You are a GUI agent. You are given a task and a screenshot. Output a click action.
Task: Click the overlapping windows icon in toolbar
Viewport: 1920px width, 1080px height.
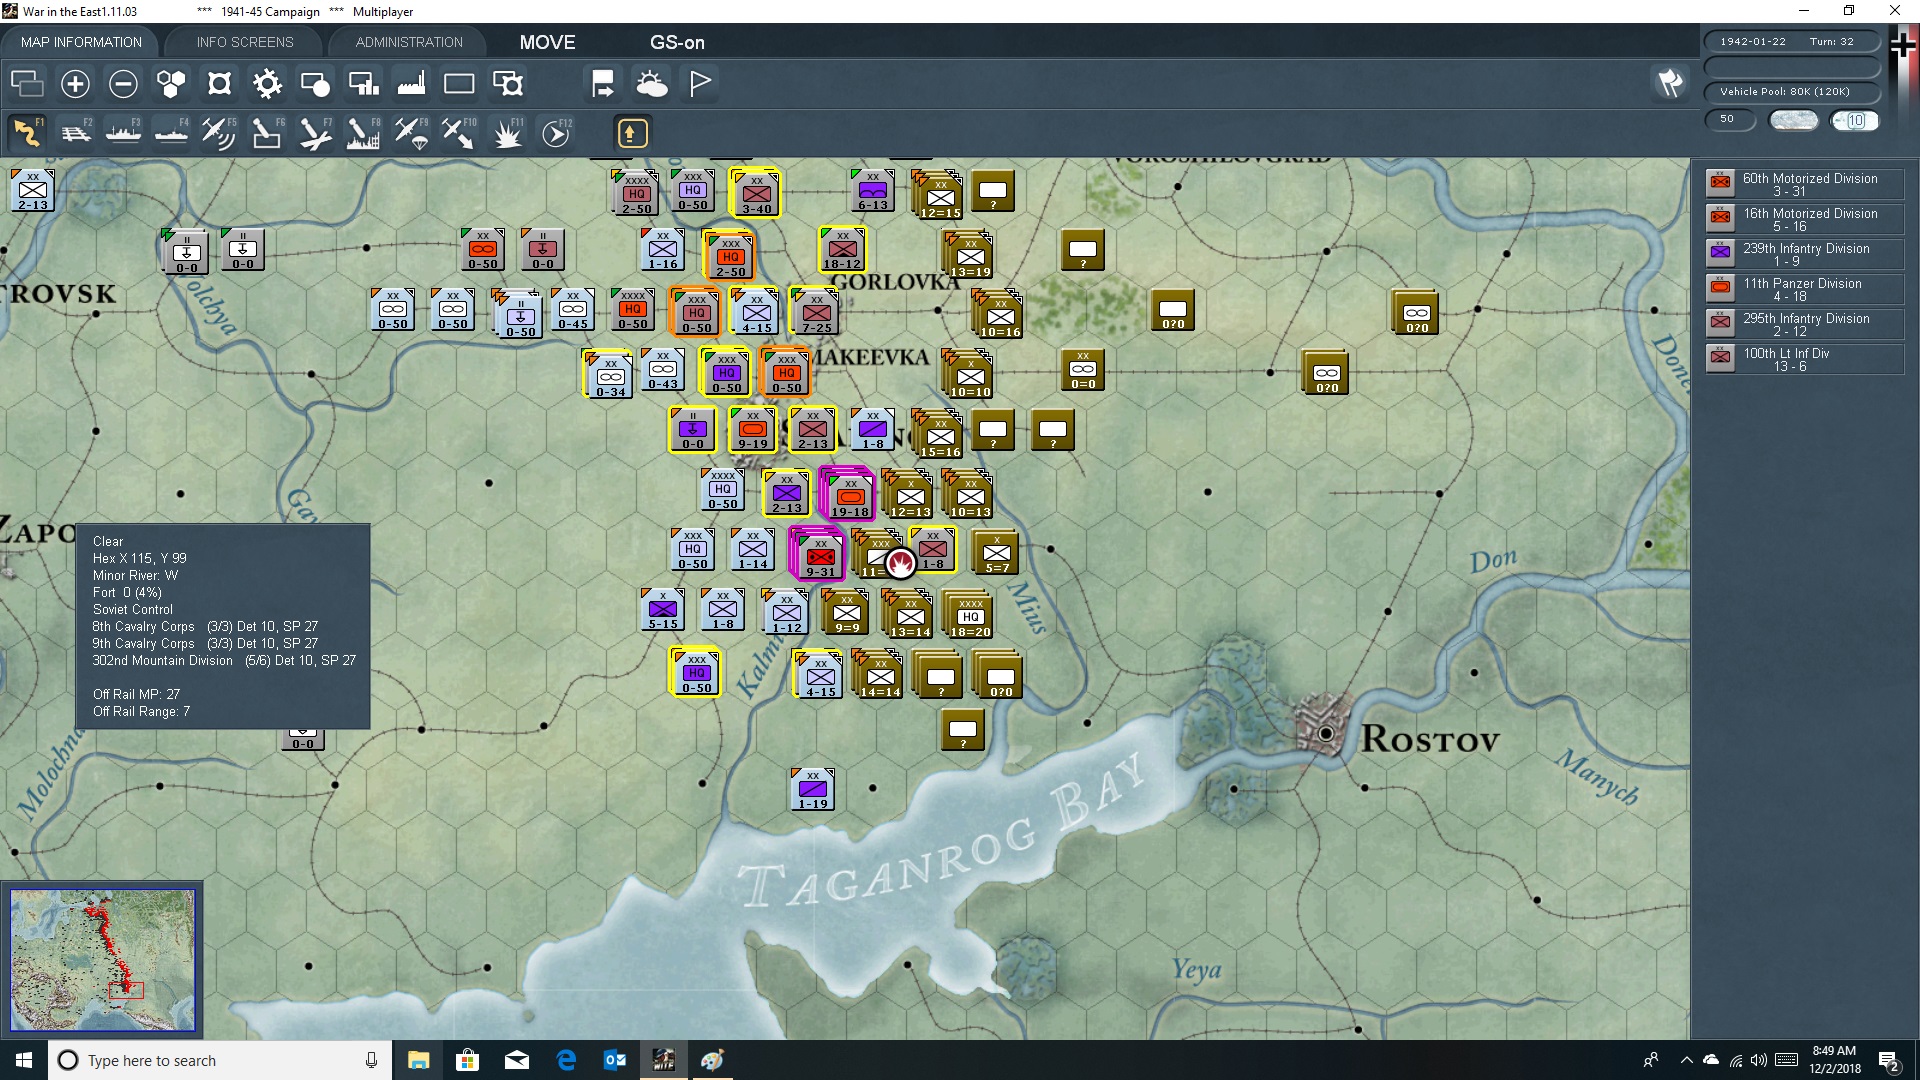[27, 84]
